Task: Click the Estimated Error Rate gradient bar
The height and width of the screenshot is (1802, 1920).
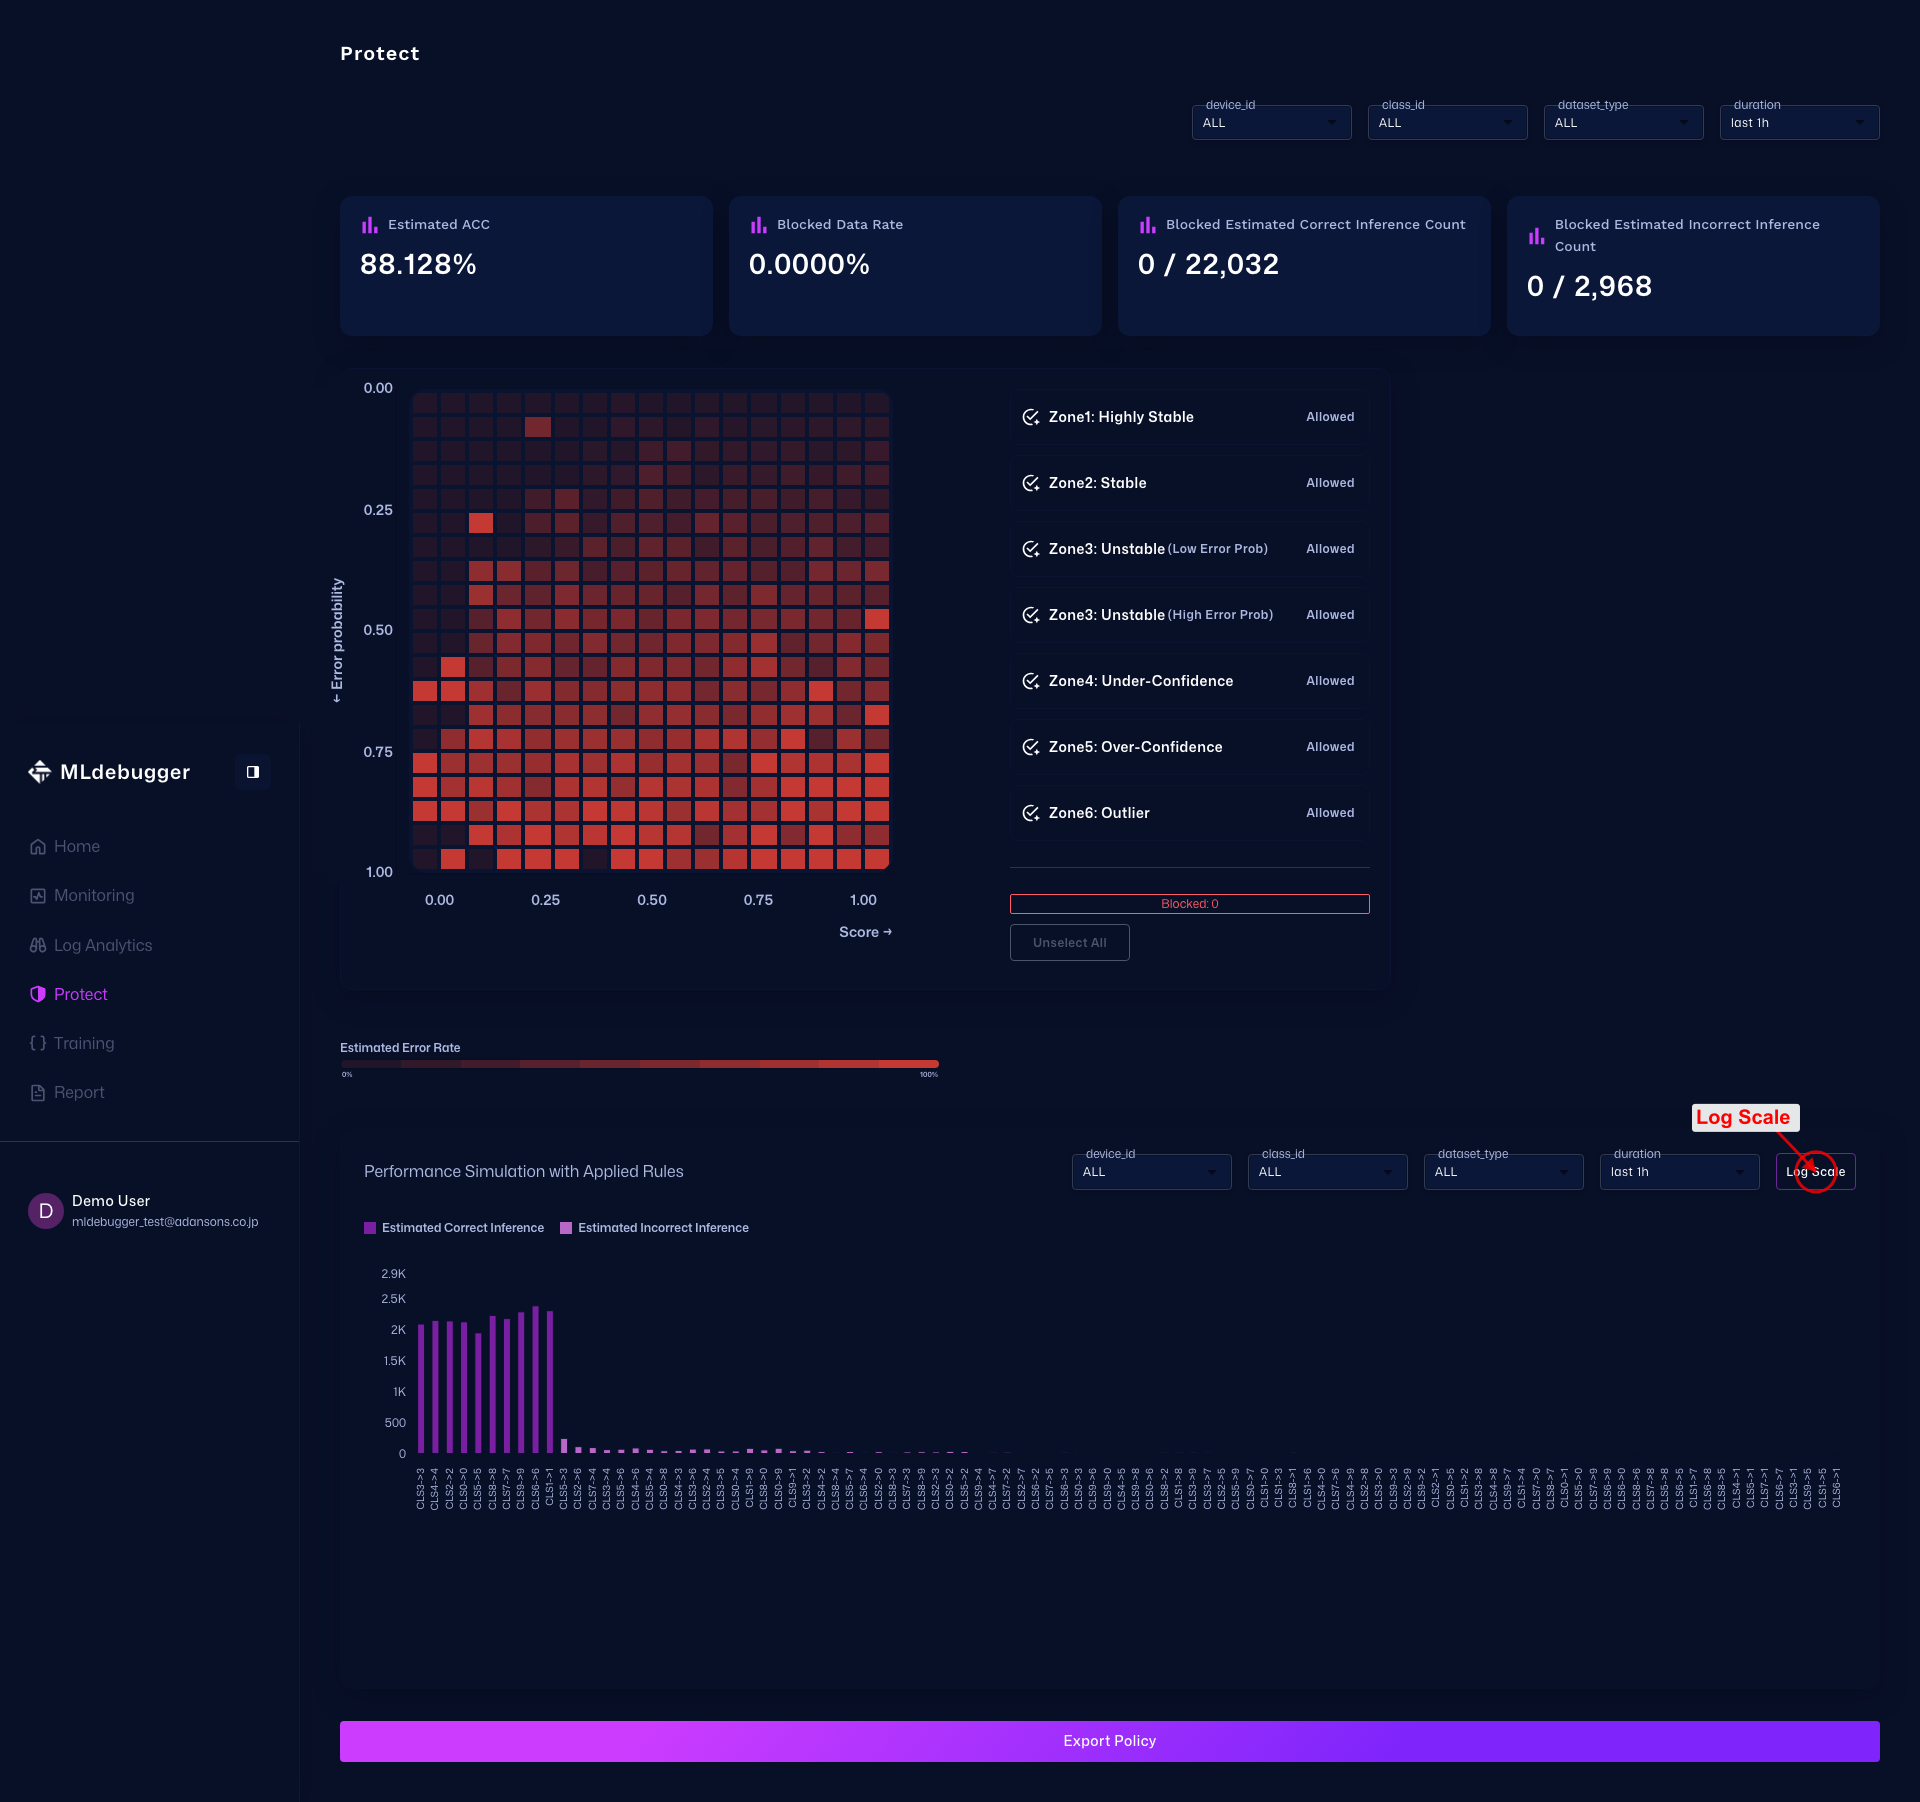Action: 639,1064
